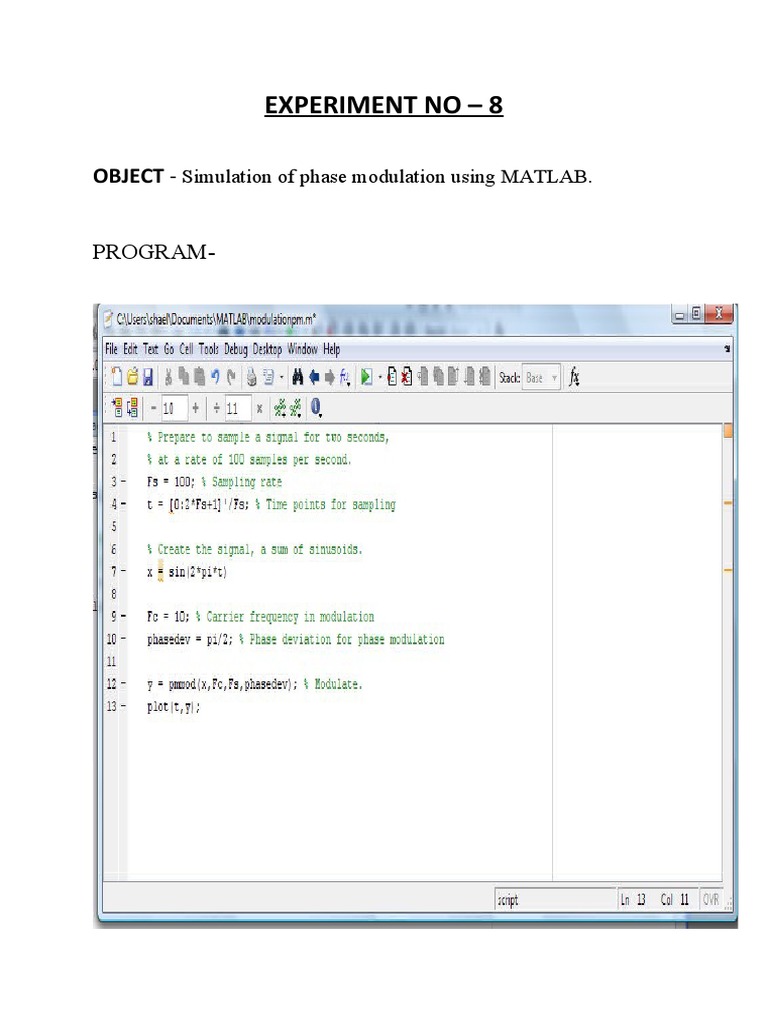768x1024 pixels.
Task: Open the File menu
Action: pos(111,349)
